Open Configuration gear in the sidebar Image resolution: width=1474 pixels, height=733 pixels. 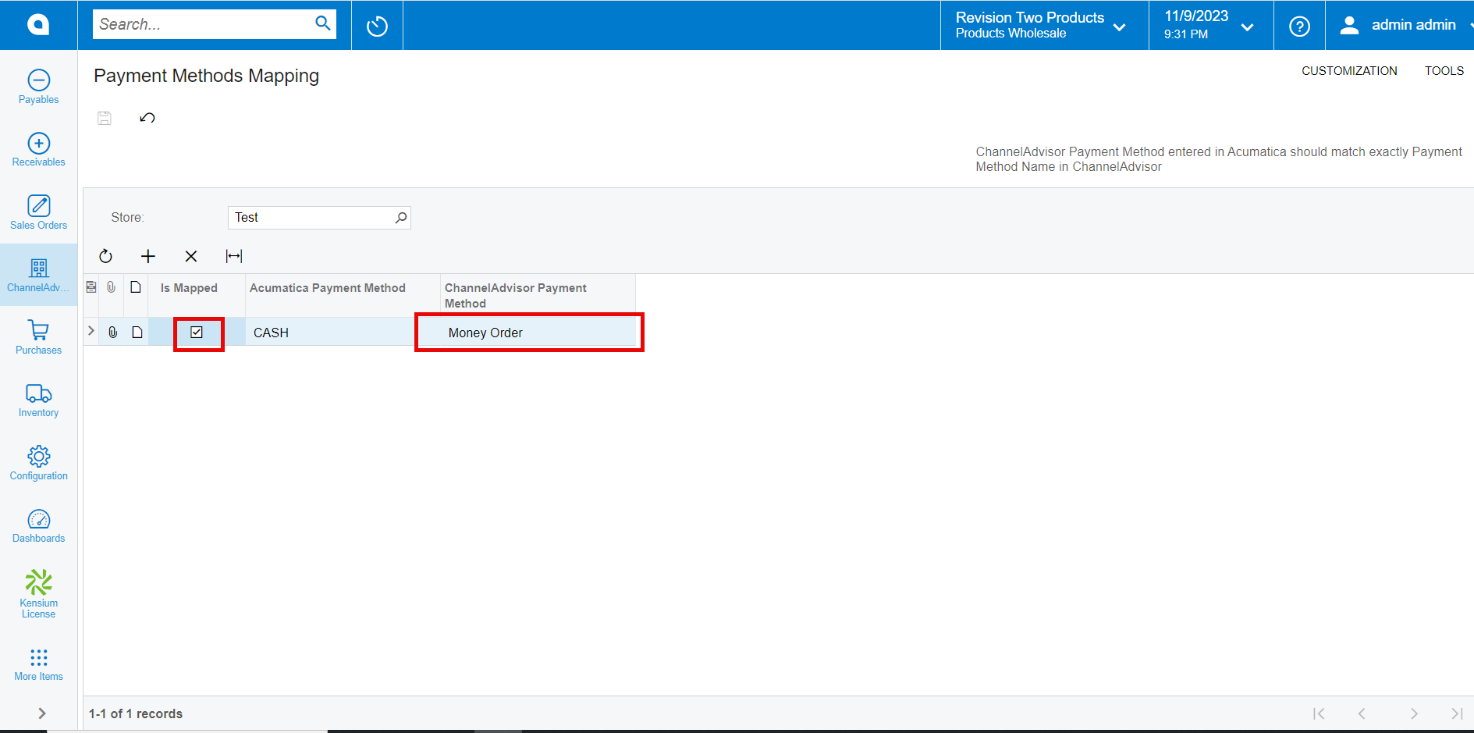tap(38, 463)
